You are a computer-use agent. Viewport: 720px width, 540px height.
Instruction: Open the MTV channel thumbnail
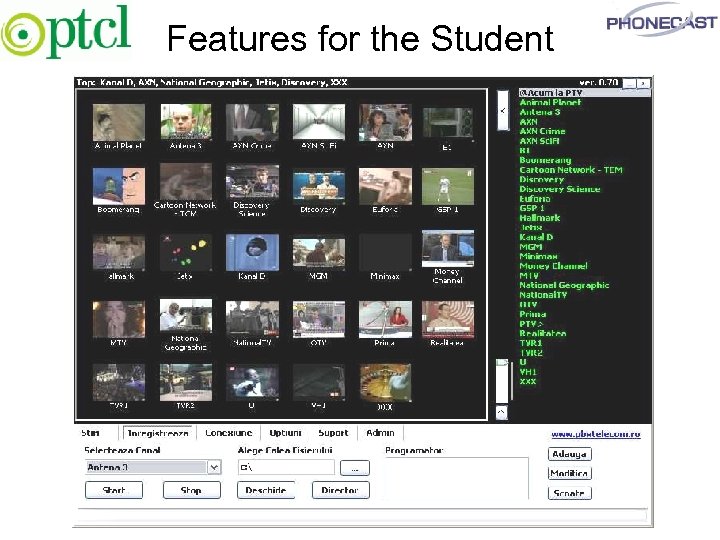[x=118, y=319]
